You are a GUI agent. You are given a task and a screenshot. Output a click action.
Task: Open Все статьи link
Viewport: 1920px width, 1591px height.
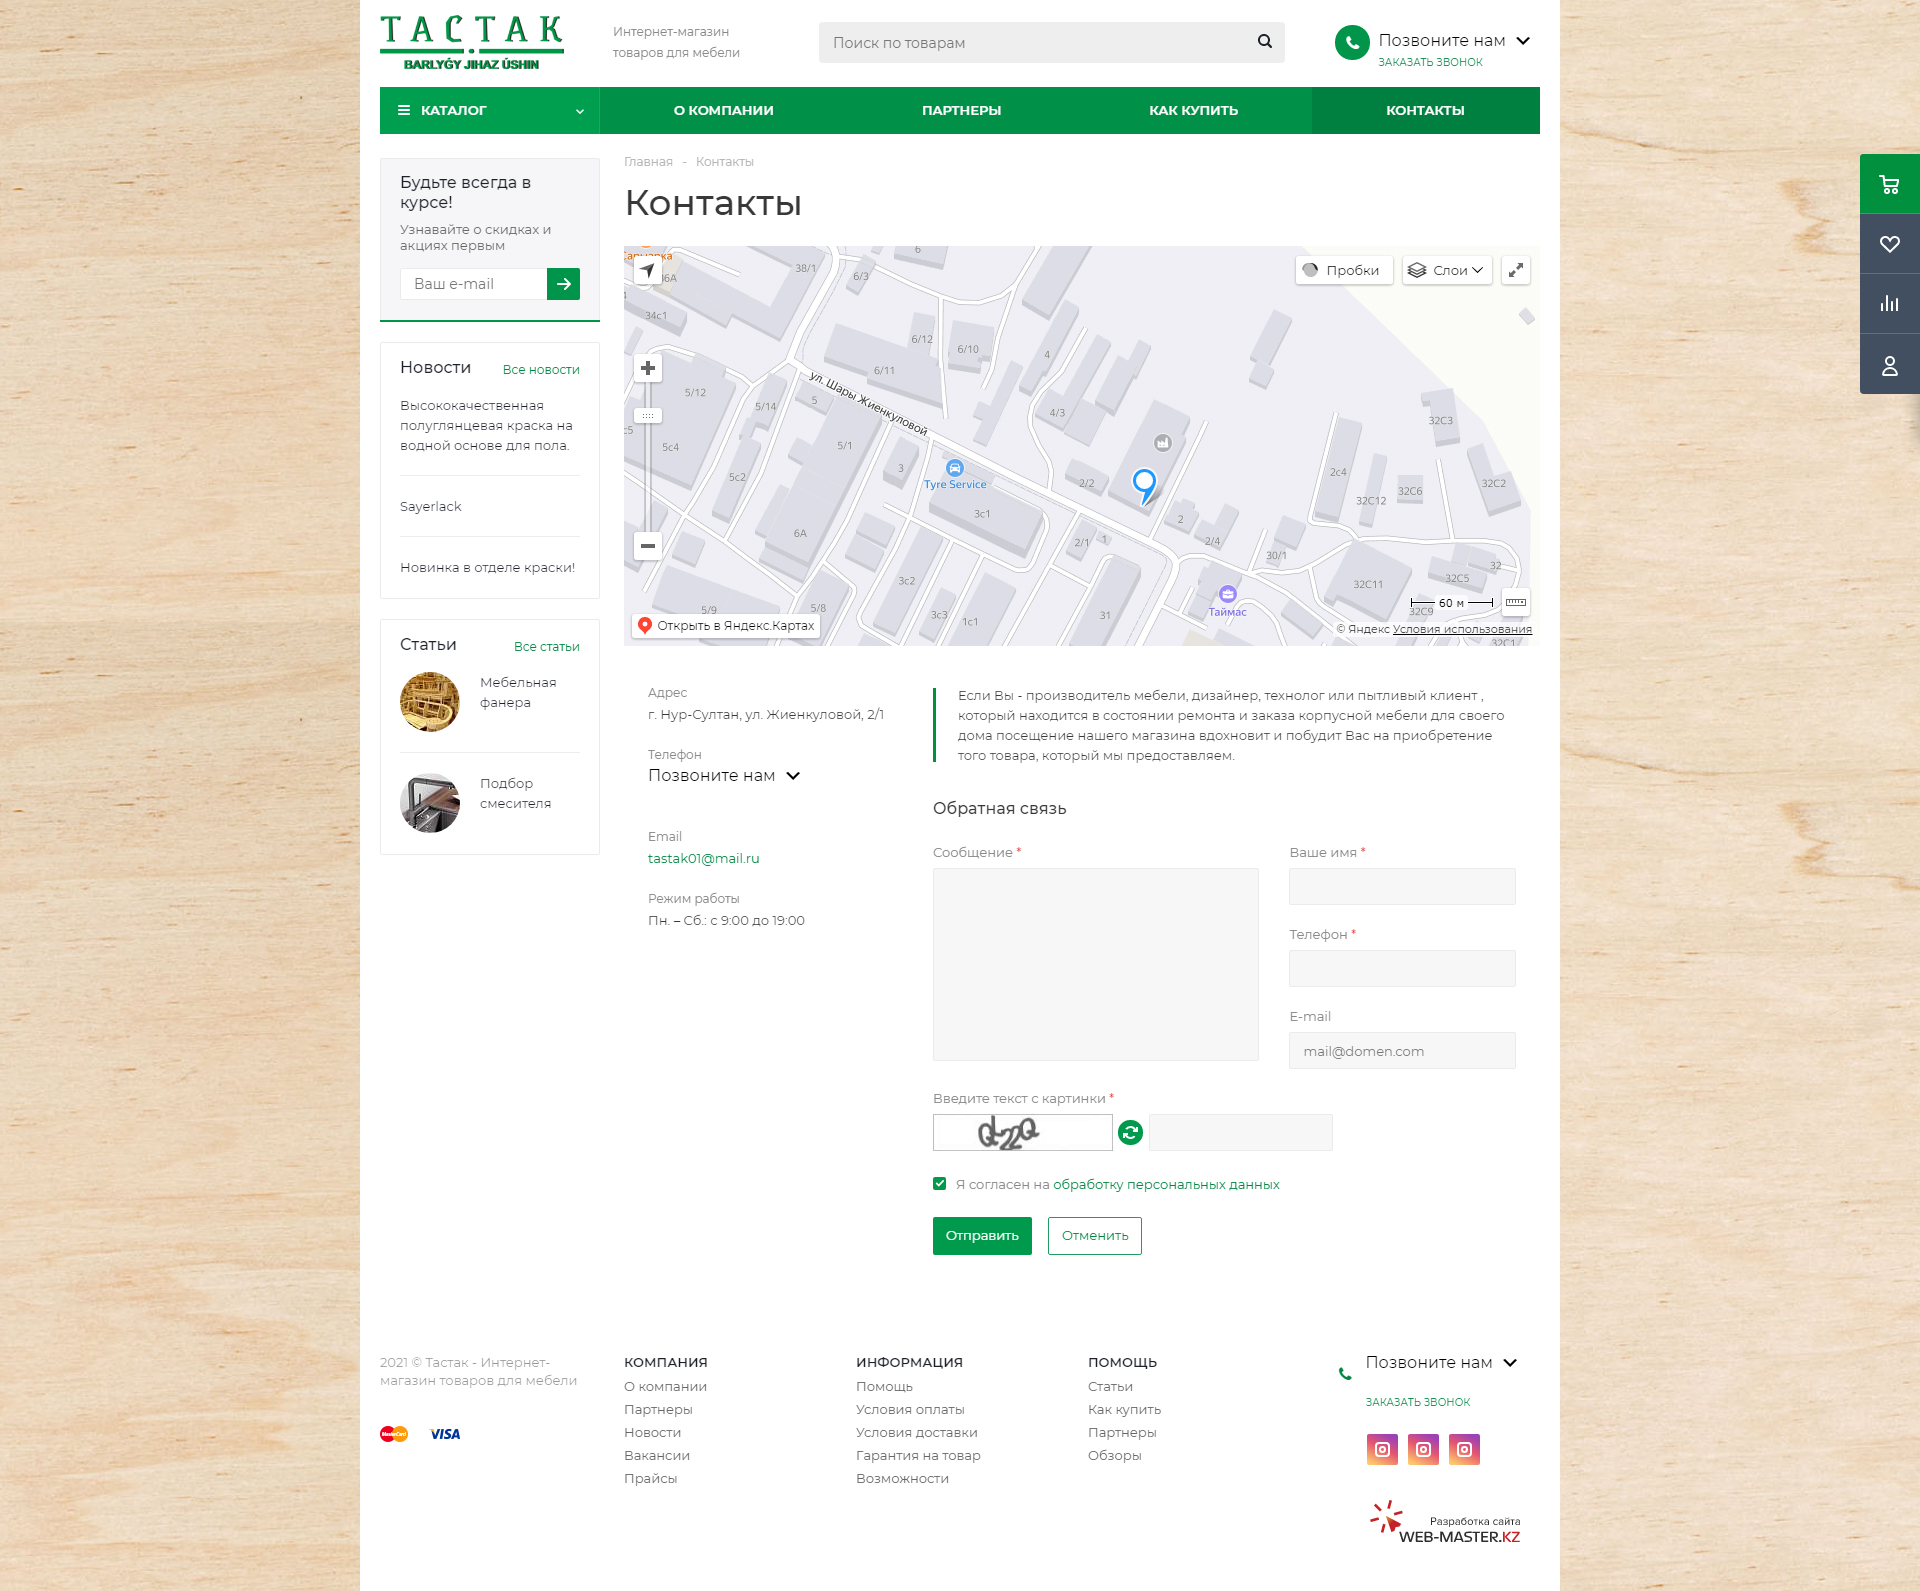(547, 647)
